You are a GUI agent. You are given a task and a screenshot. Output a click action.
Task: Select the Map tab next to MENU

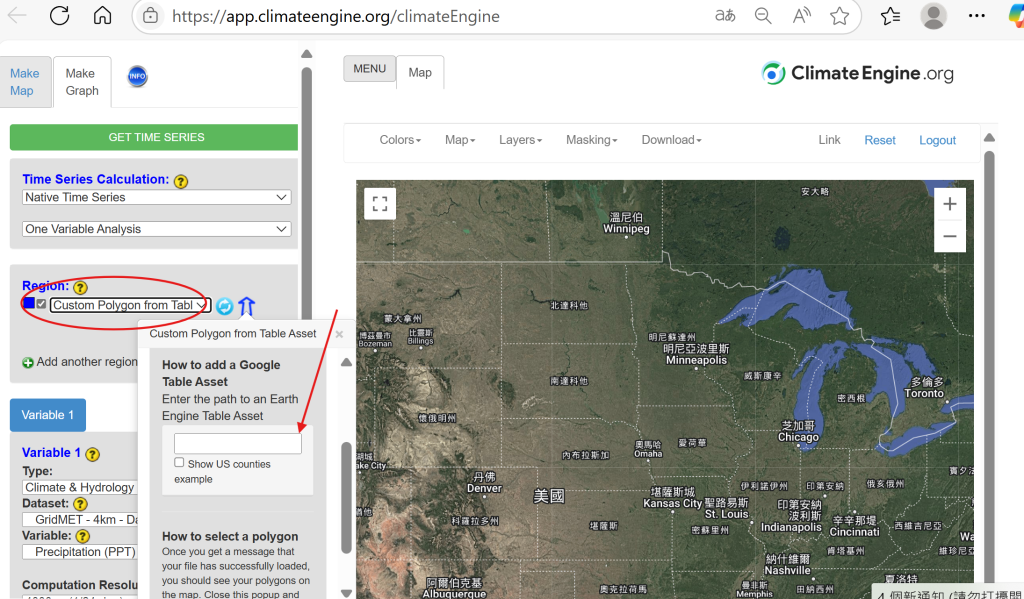[420, 73]
